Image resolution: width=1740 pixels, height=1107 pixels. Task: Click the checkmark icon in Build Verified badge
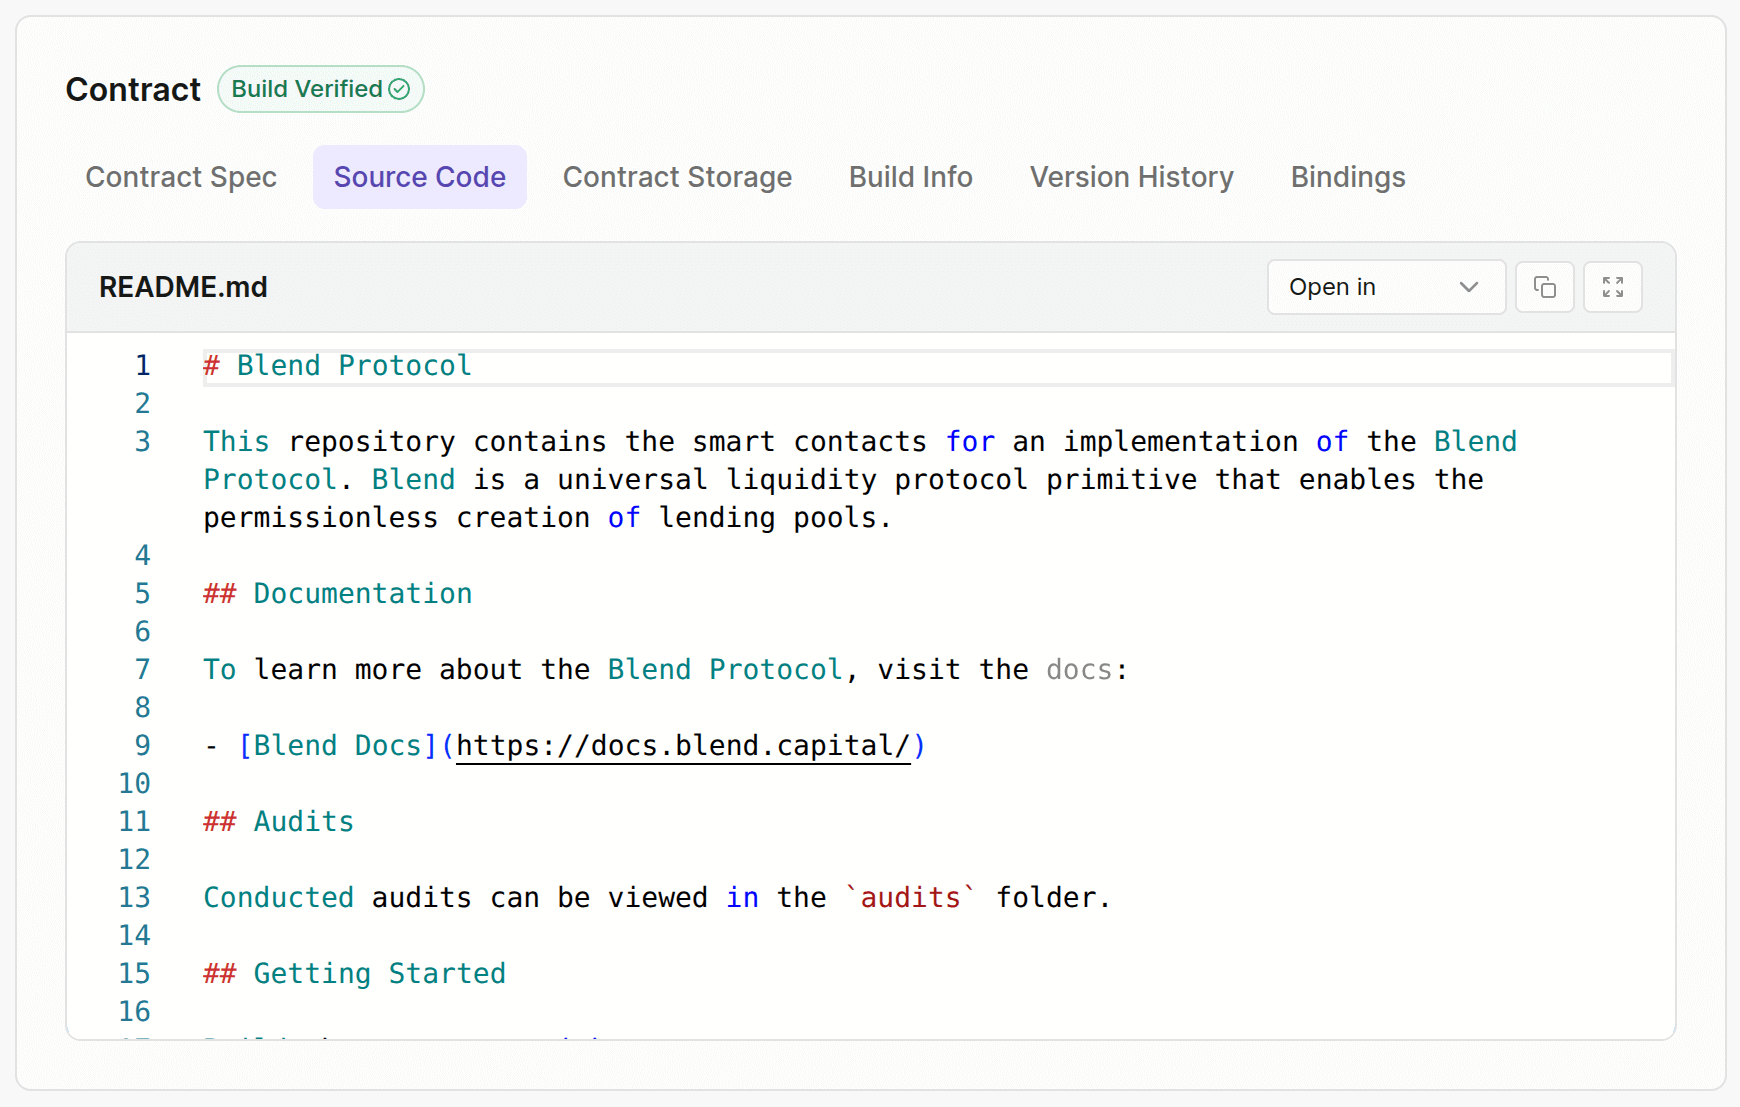pyautogui.click(x=398, y=89)
